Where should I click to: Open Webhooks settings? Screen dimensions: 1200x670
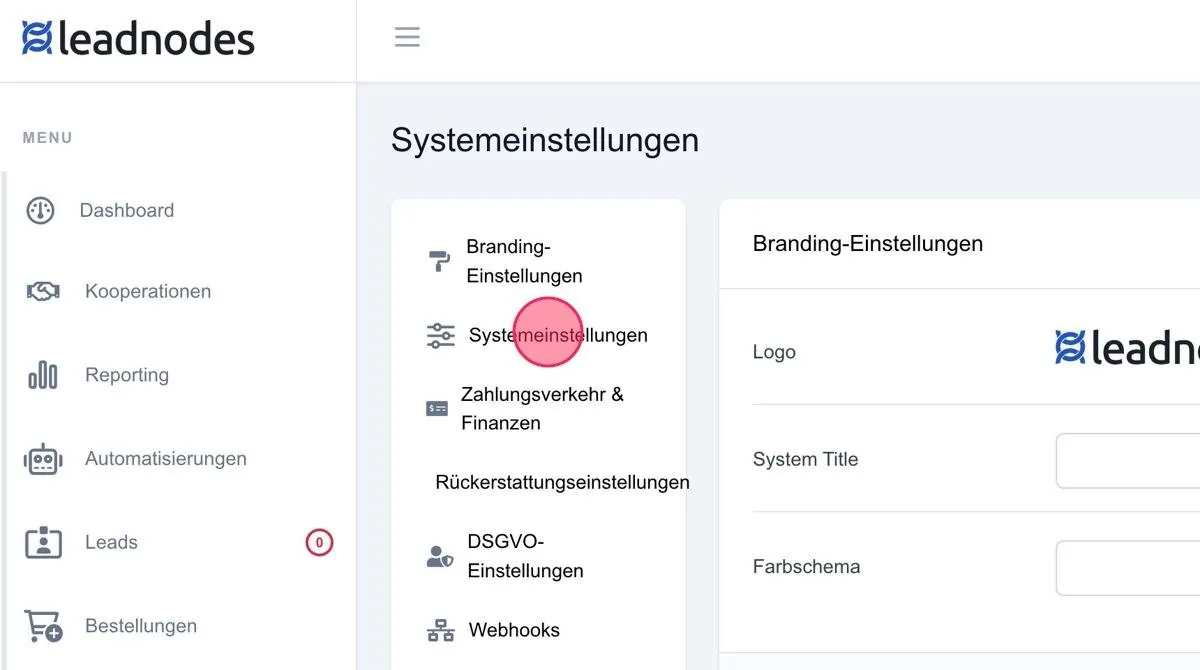(514, 630)
